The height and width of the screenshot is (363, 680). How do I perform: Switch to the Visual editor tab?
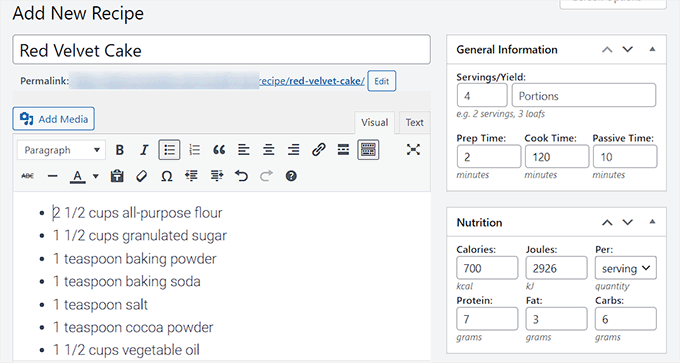[x=374, y=123]
